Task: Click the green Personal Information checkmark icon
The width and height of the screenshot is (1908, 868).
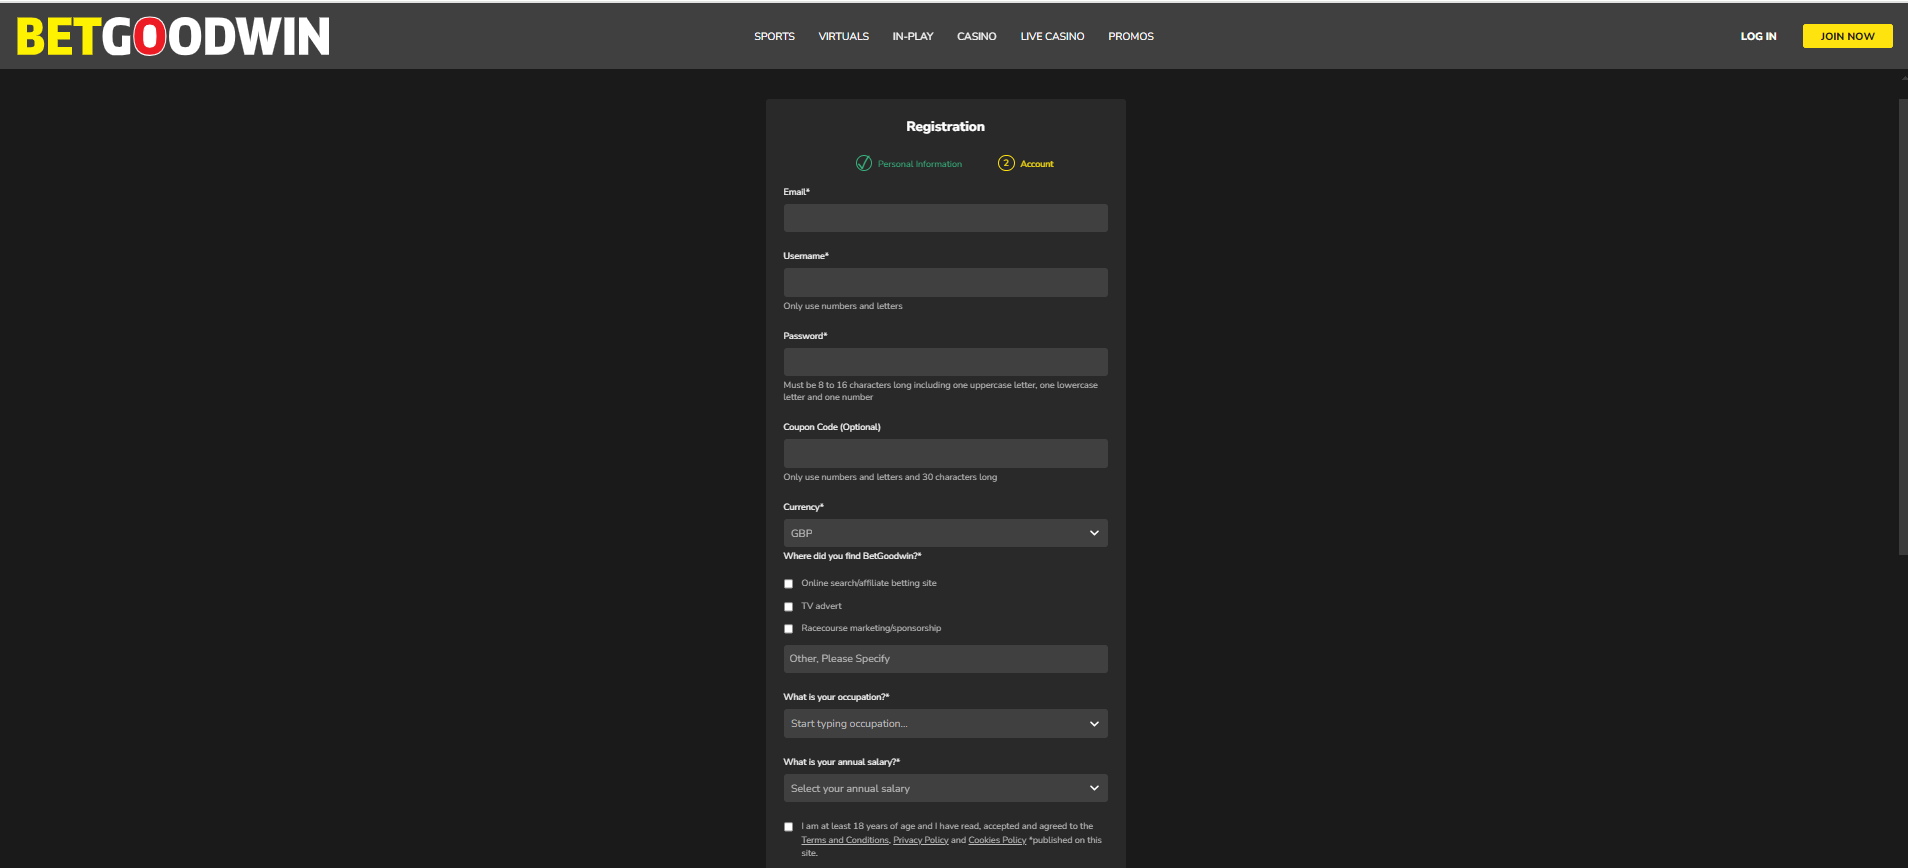Action: (x=864, y=163)
